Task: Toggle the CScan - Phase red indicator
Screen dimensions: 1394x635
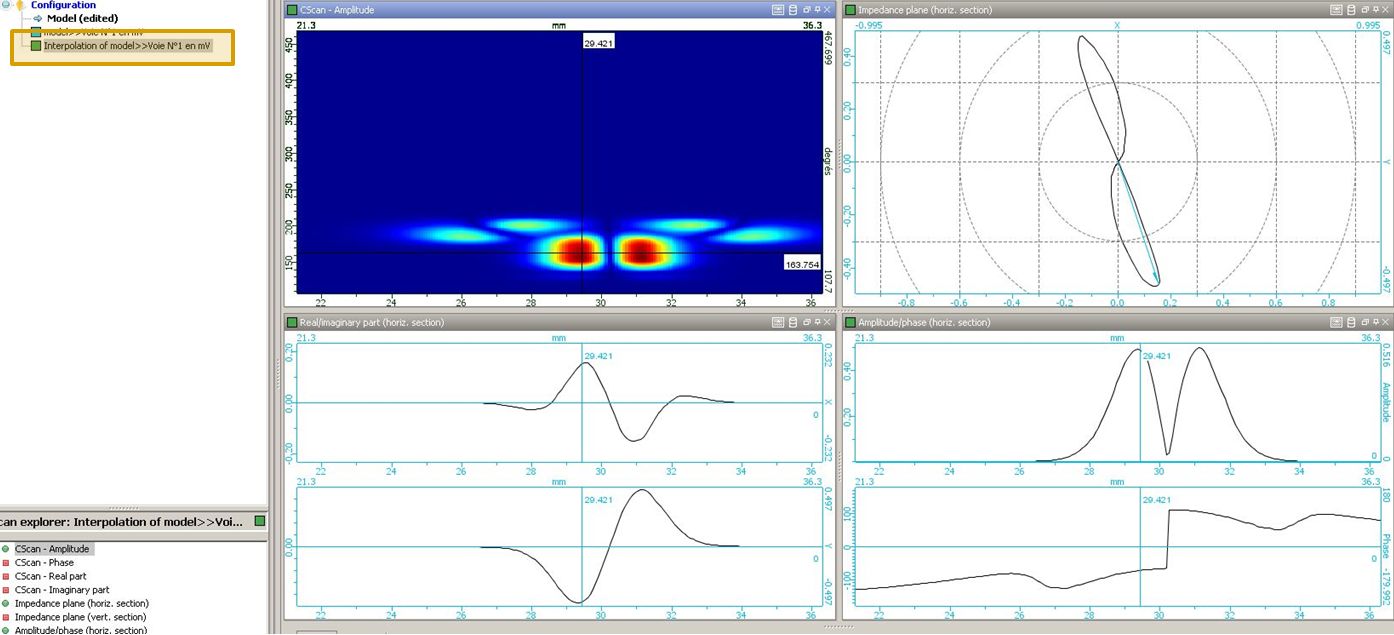Action: point(5,563)
